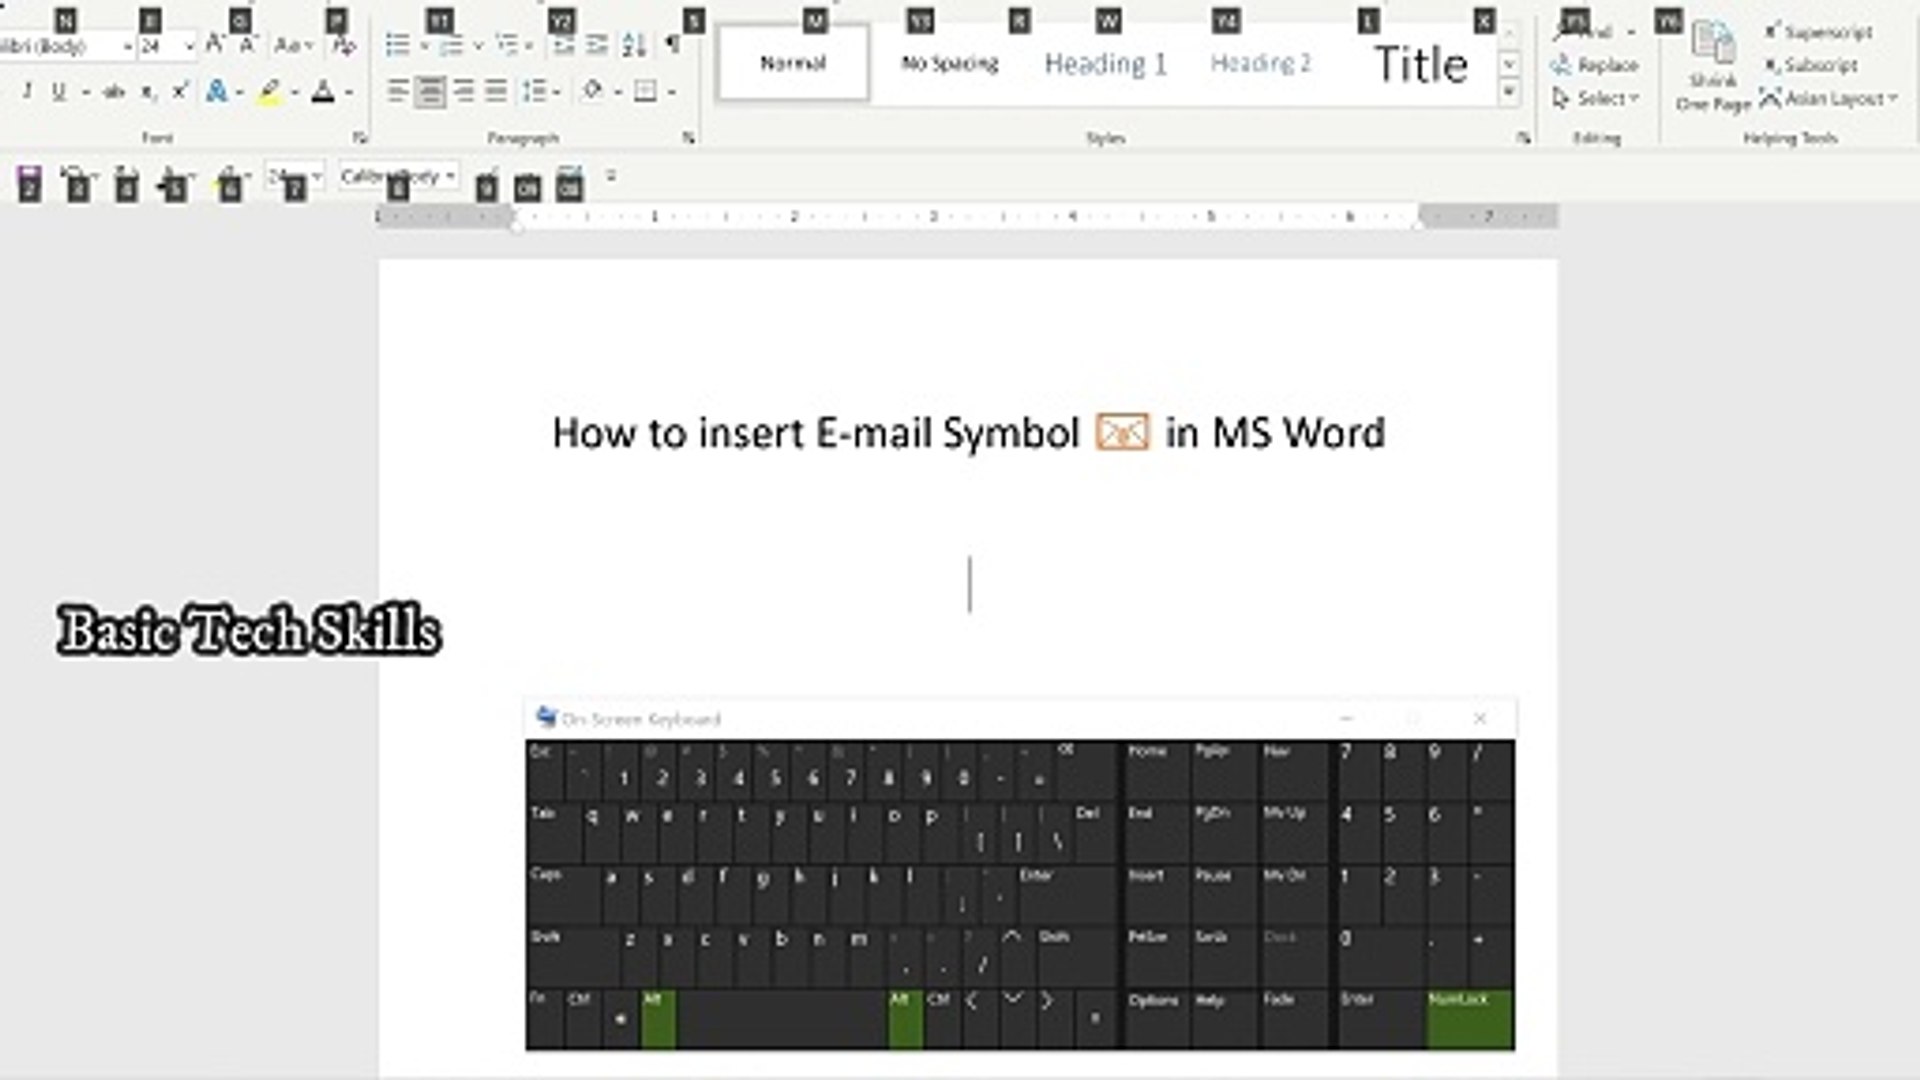This screenshot has width=1920, height=1080.
Task: Toggle the NumLock key on keyboard
Action: [1468, 1018]
